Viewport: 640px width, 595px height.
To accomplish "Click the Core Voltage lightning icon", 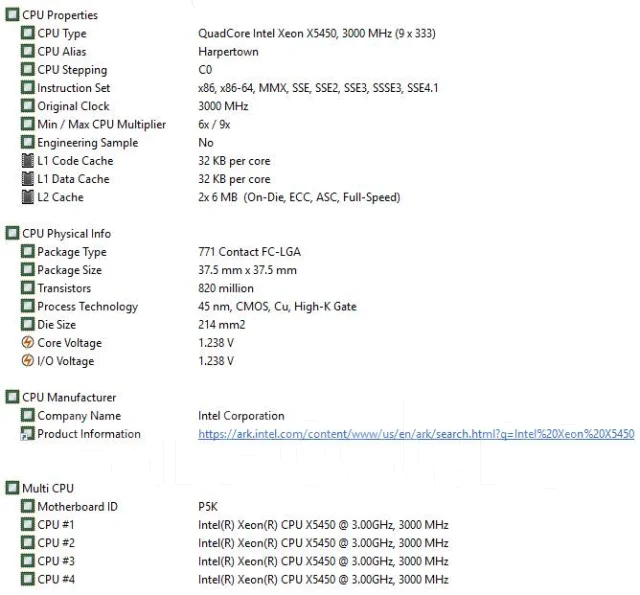I will pos(27,342).
